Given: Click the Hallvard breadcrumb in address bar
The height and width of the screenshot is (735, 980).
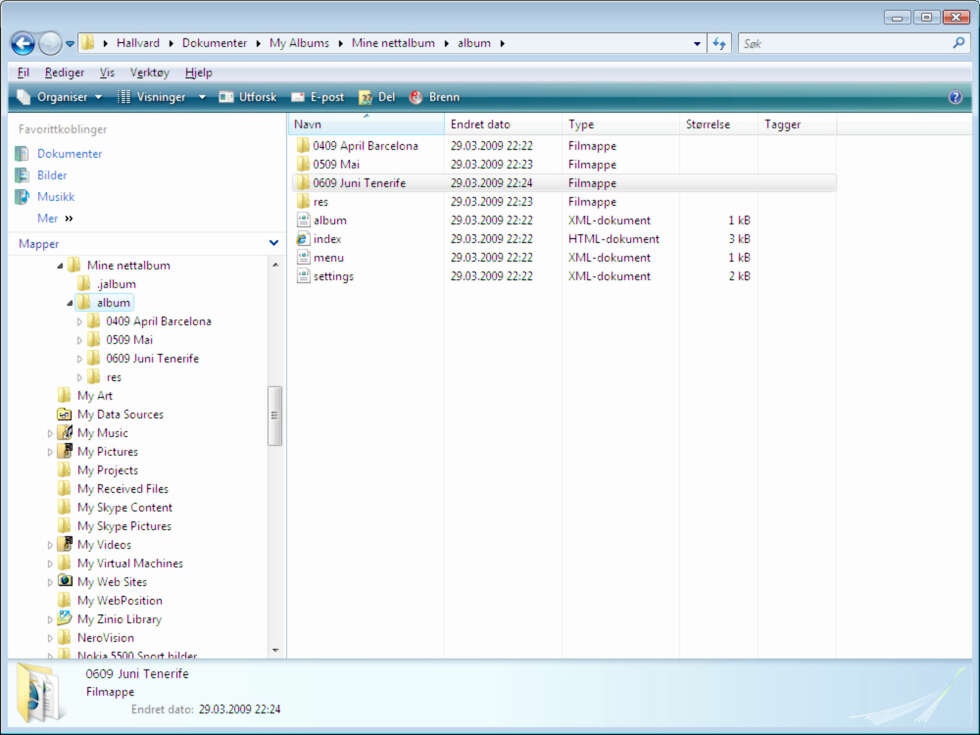Looking at the screenshot, I should 138,43.
